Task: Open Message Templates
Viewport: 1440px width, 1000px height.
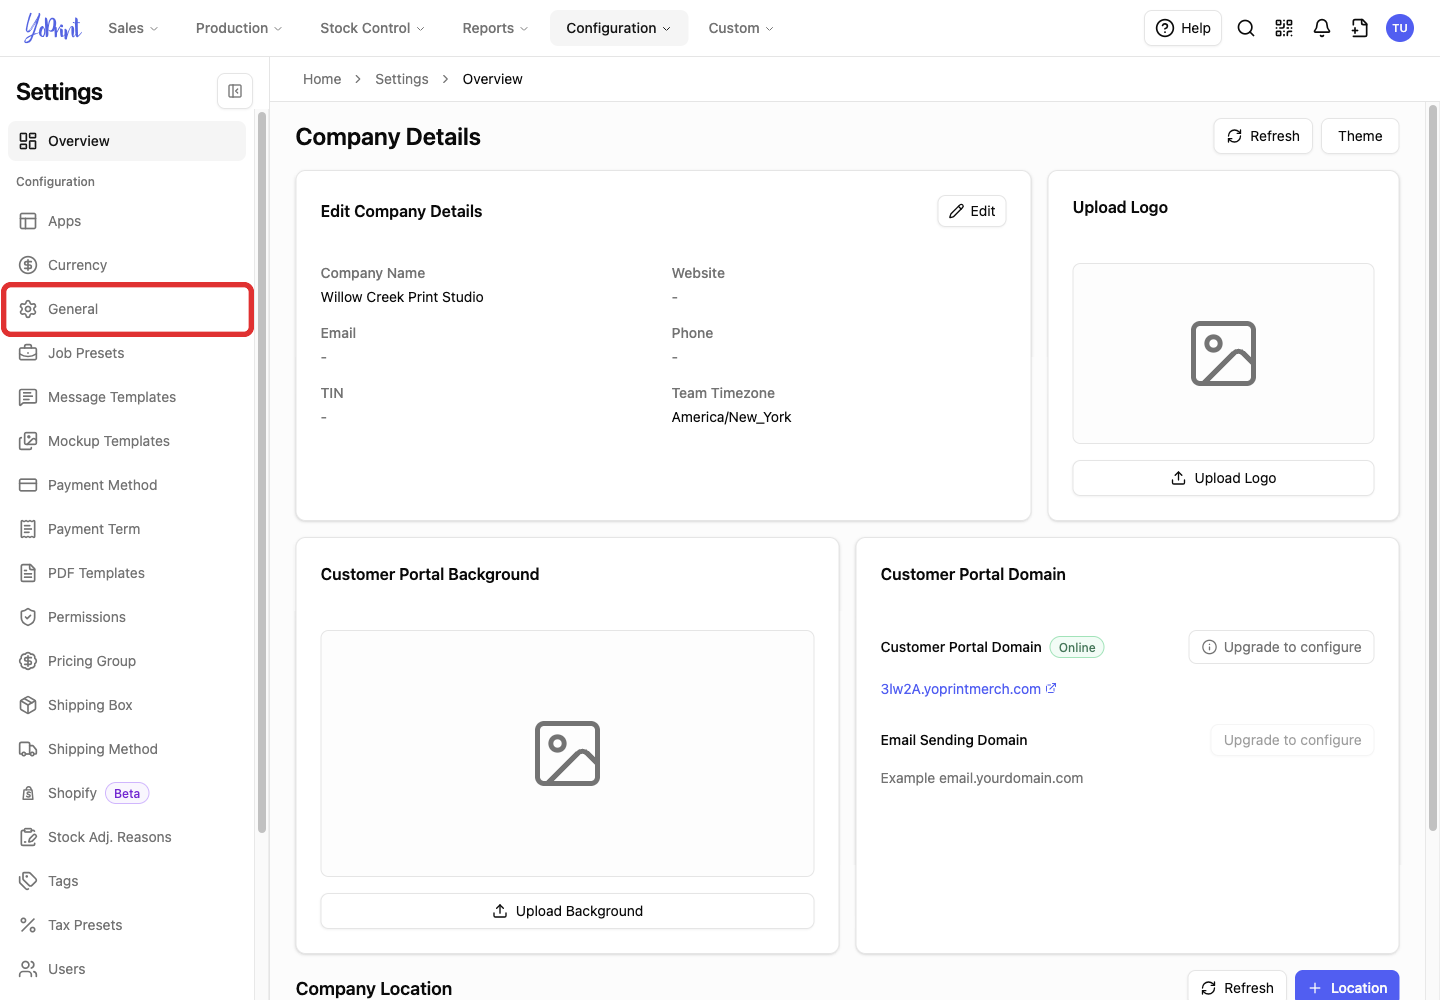Action: [x=127, y=397]
